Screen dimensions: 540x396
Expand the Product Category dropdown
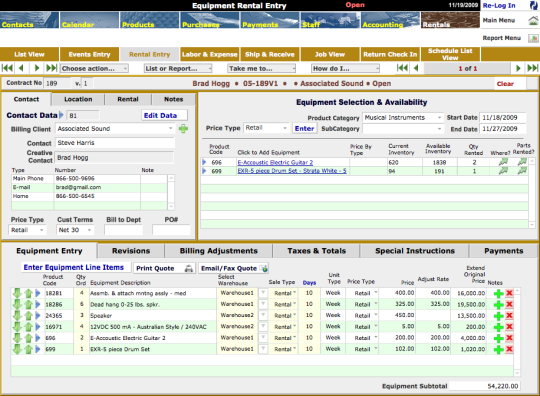coord(403,118)
